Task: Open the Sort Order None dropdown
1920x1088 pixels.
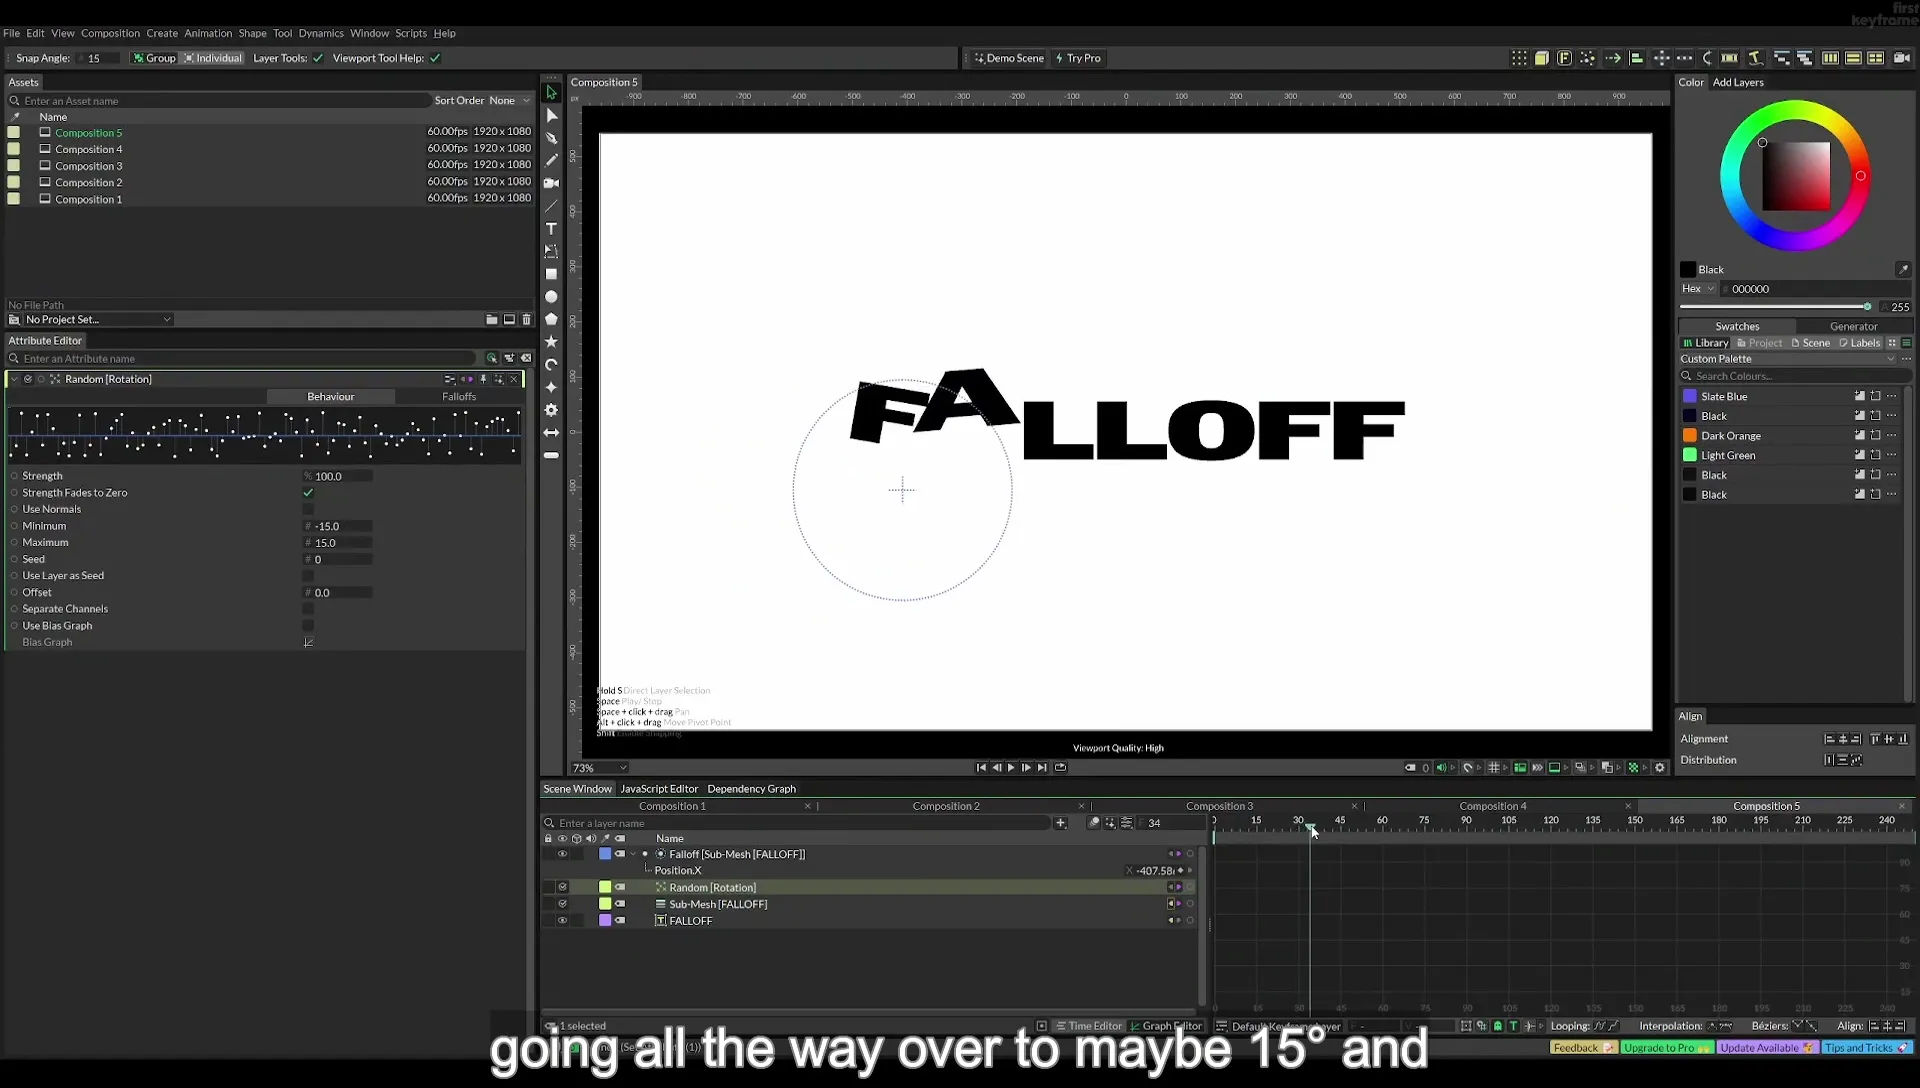Action: click(482, 100)
